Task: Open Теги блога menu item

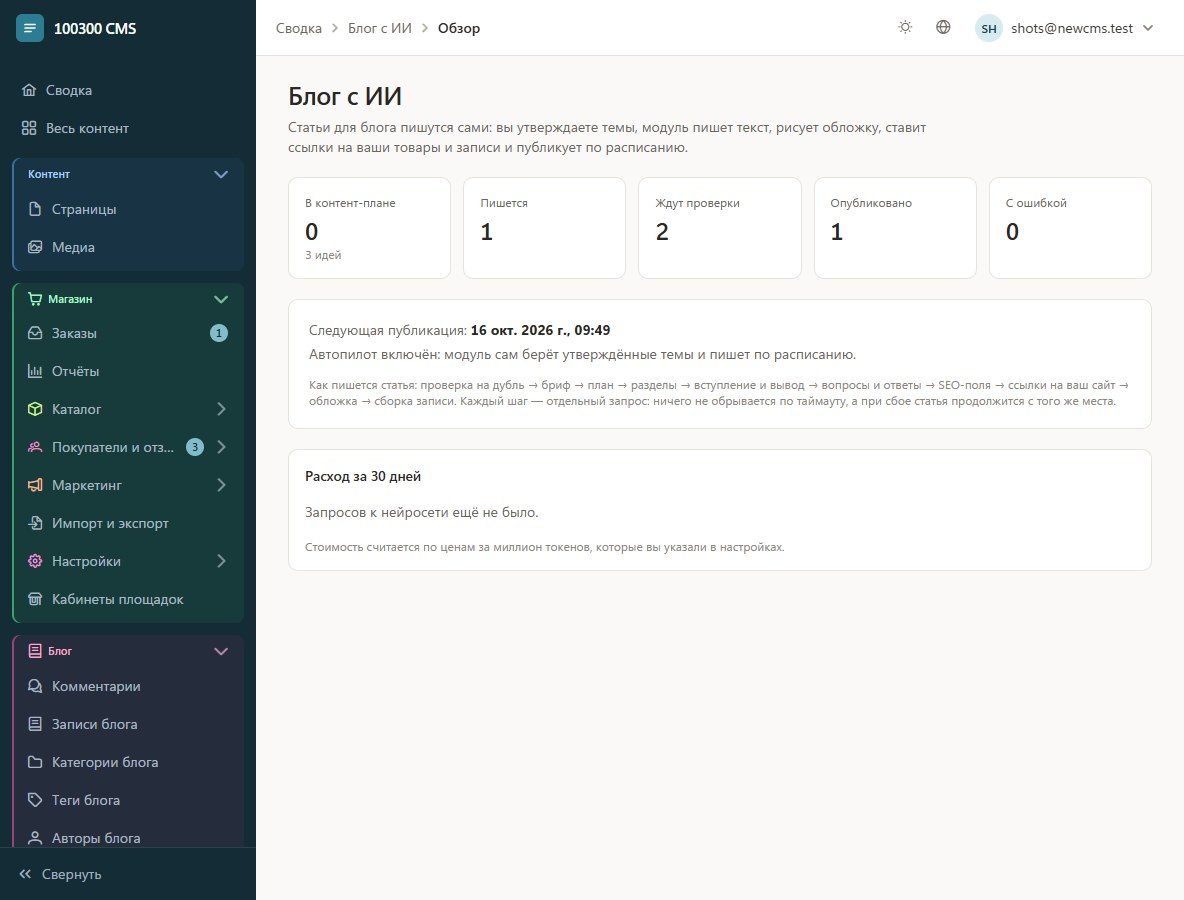Action: (x=128, y=800)
